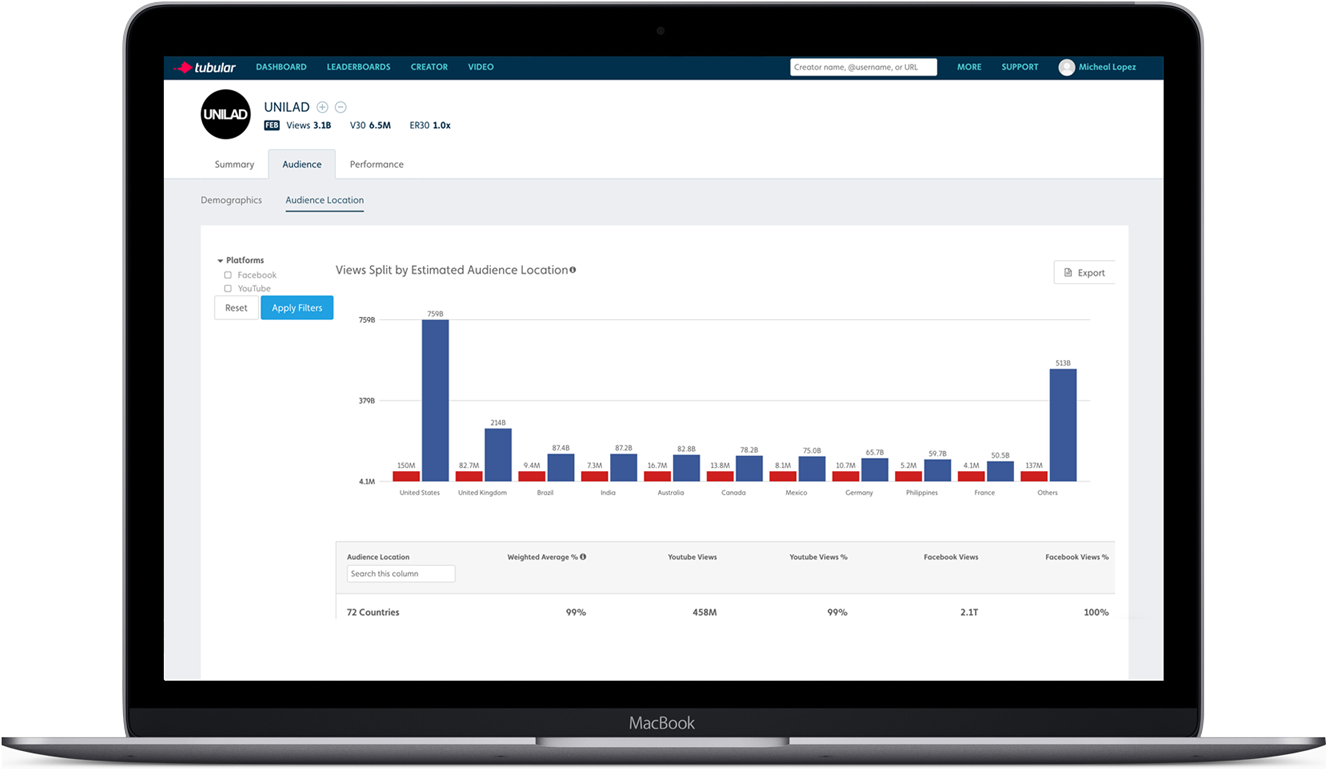1327x769 pixels.
Task: Click the Tubular logo
Action: click(205, 67)
